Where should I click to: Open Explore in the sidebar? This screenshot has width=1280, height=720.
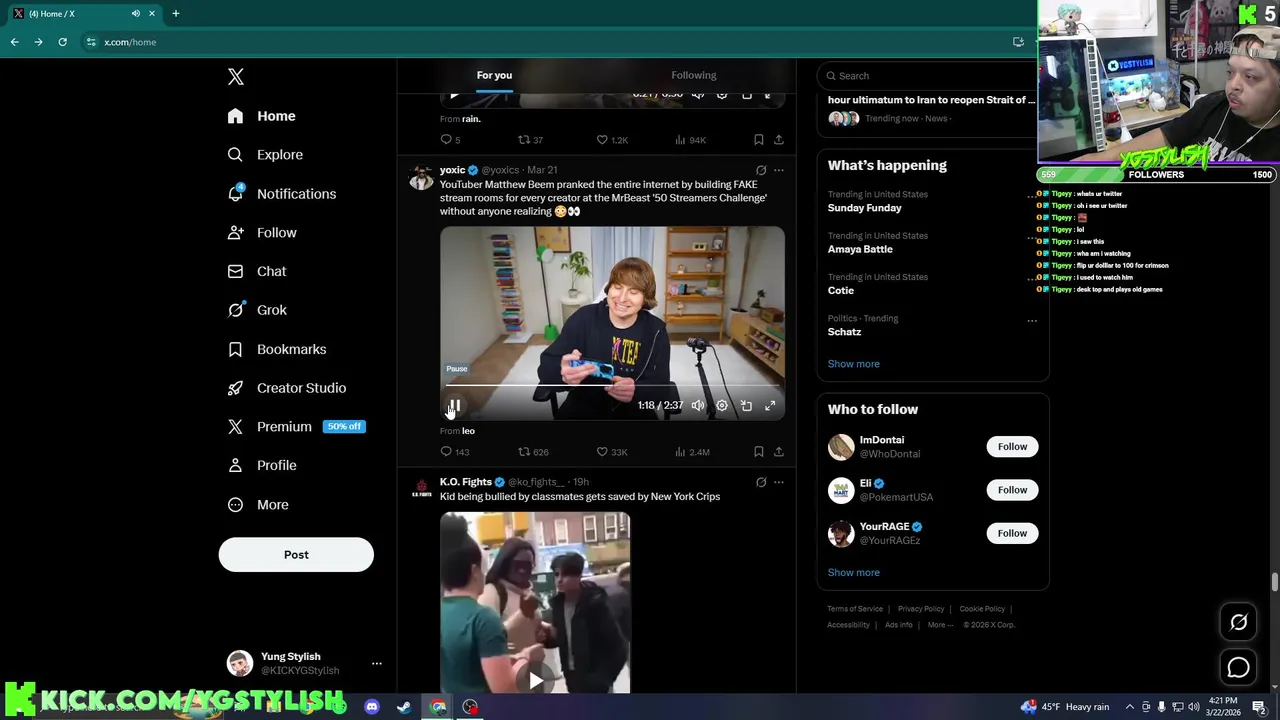(x=265, y=155)
